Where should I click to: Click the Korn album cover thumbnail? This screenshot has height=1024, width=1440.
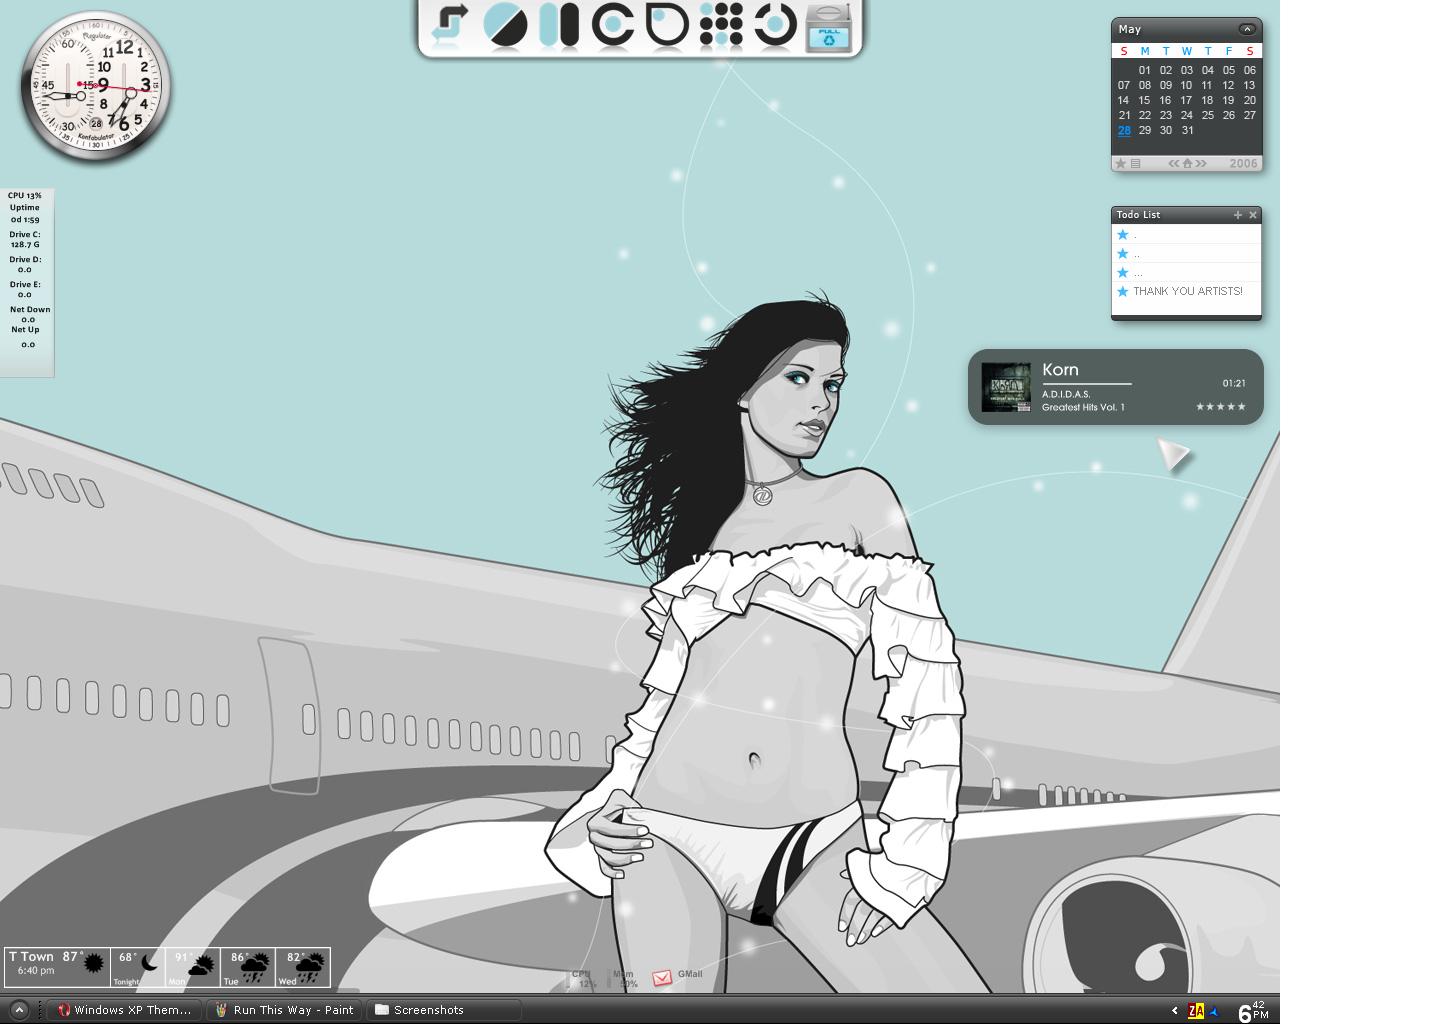1006,387
